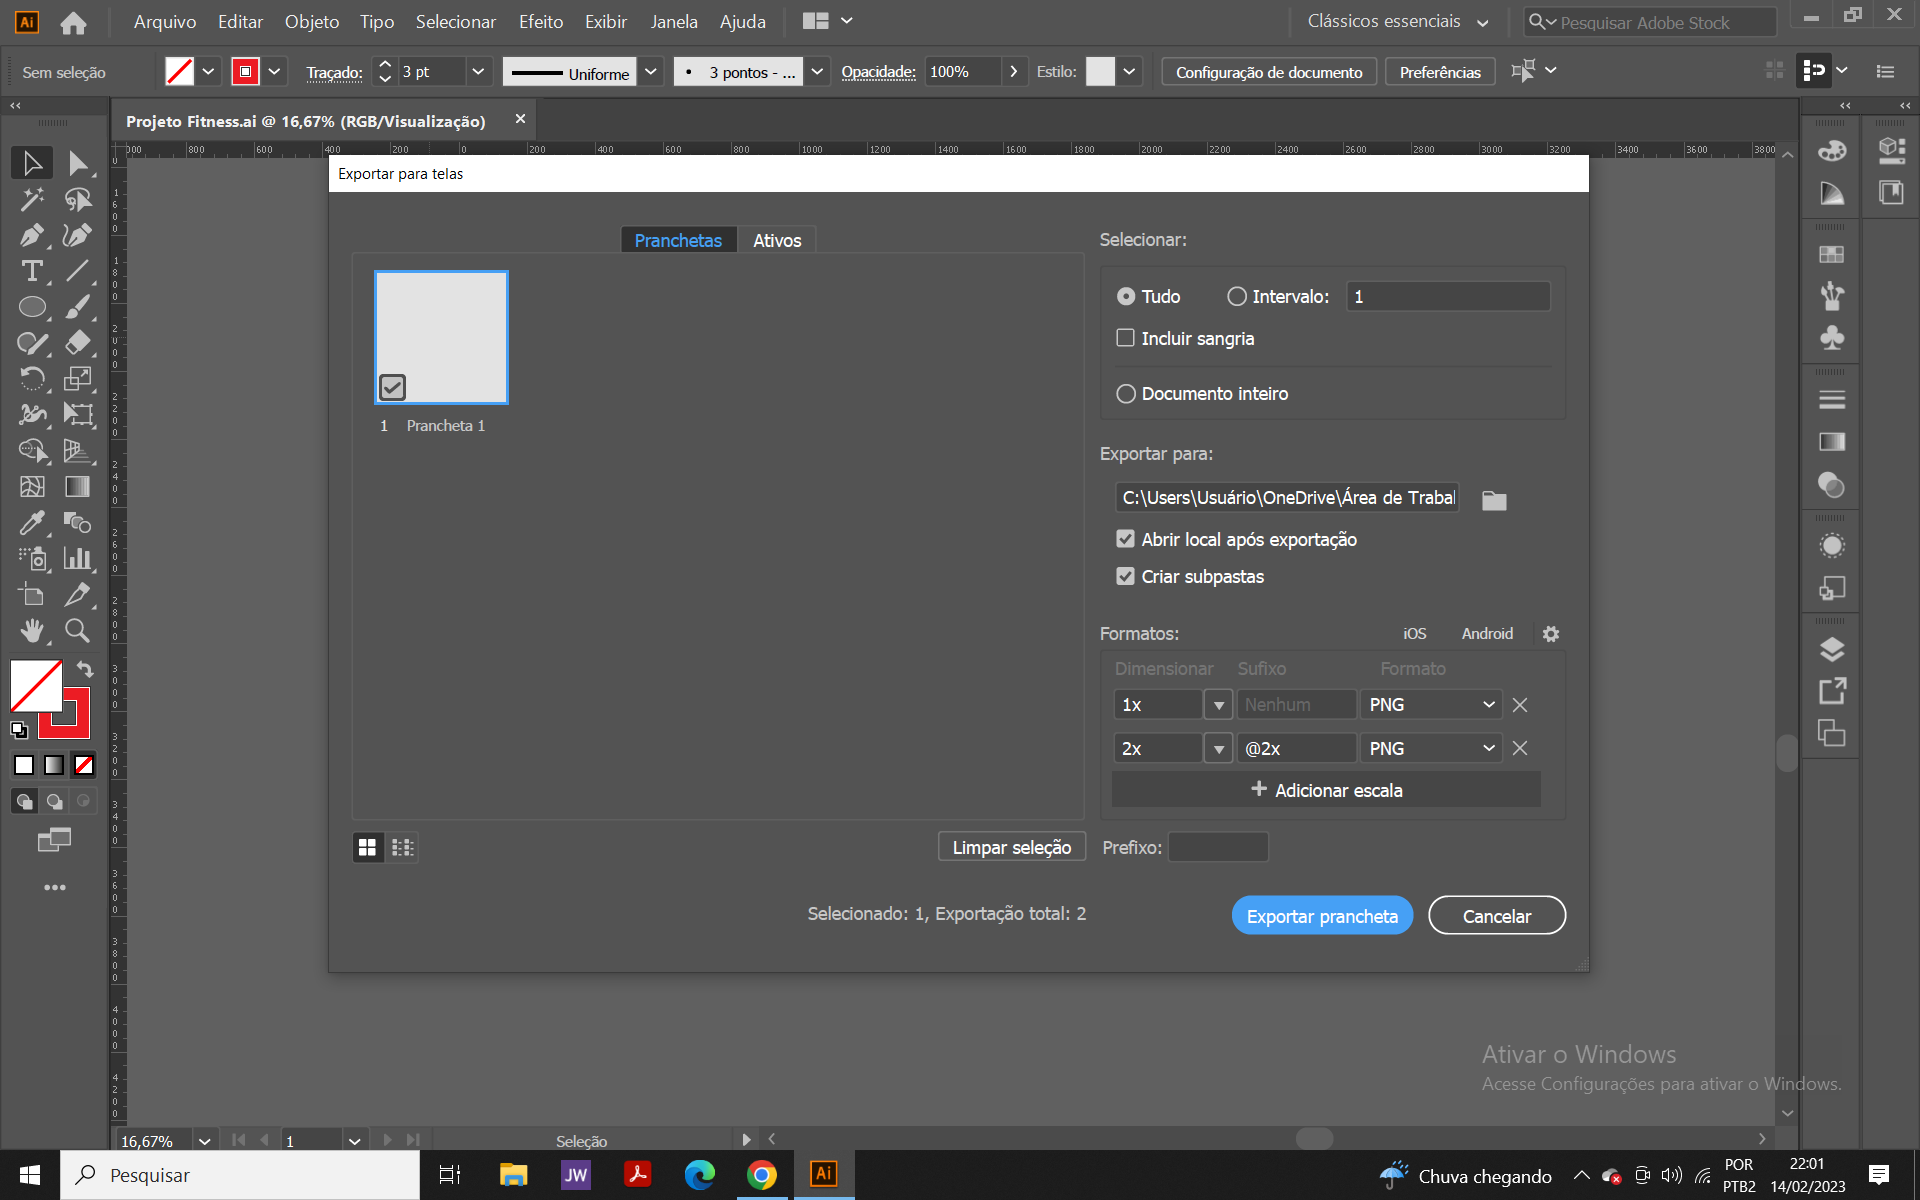Select the Hand tool
The height and width of the screenshot is (1200, 1920).
(32, 631)
